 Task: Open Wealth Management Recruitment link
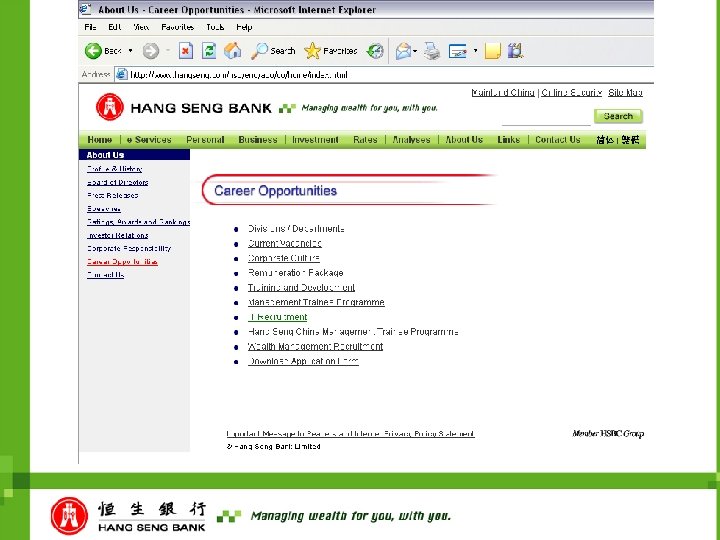(315, 346)
